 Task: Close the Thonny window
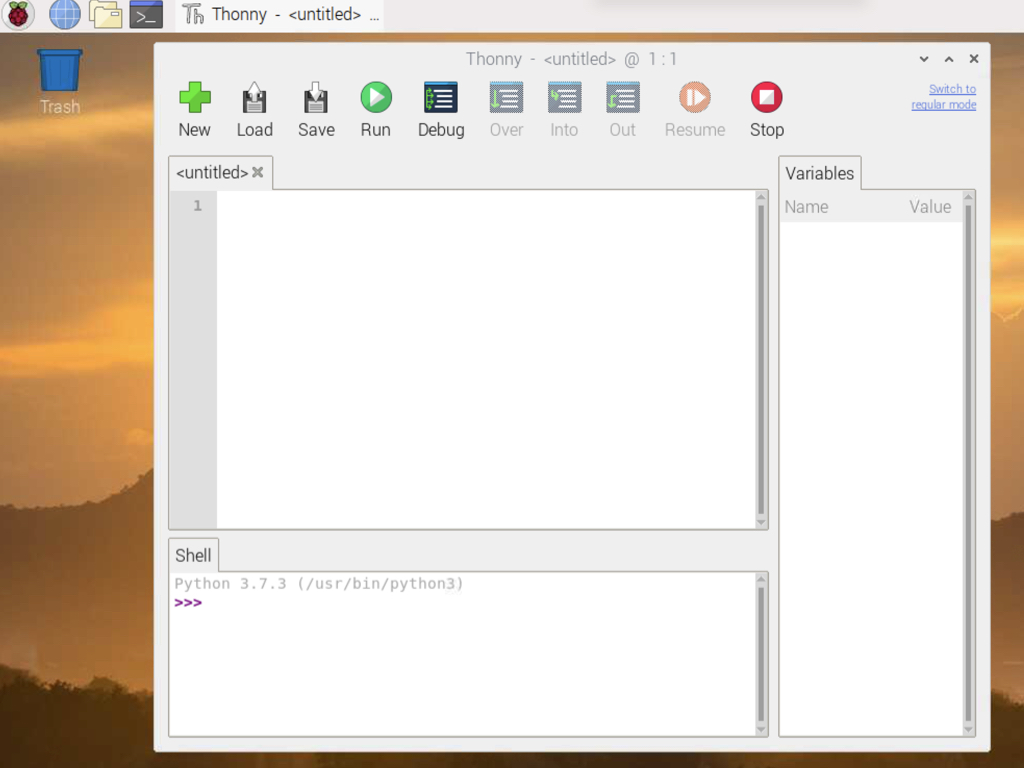point(974,59)
